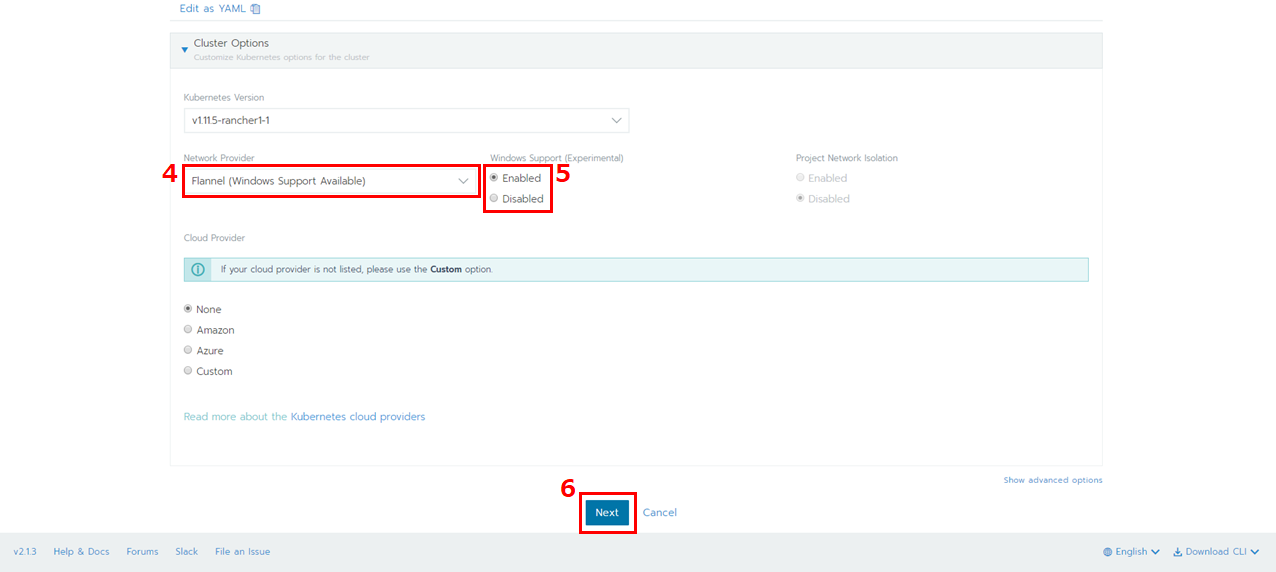
Task: Open the Network Provider Flannel dropdown
Action: coord(331,181)
